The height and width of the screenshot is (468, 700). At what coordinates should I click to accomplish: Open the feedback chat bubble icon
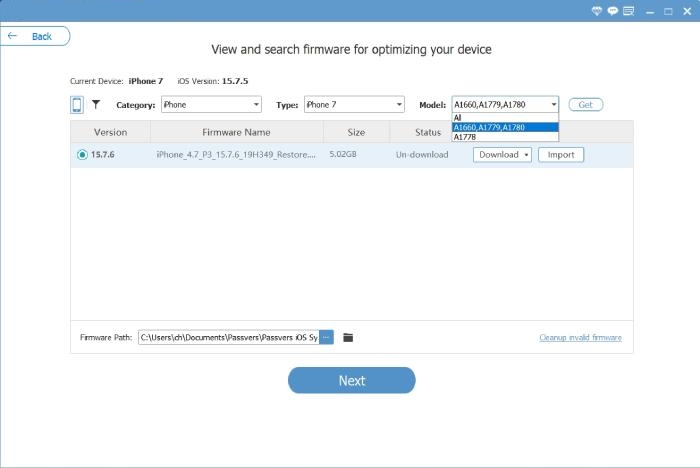click(612, 10)
